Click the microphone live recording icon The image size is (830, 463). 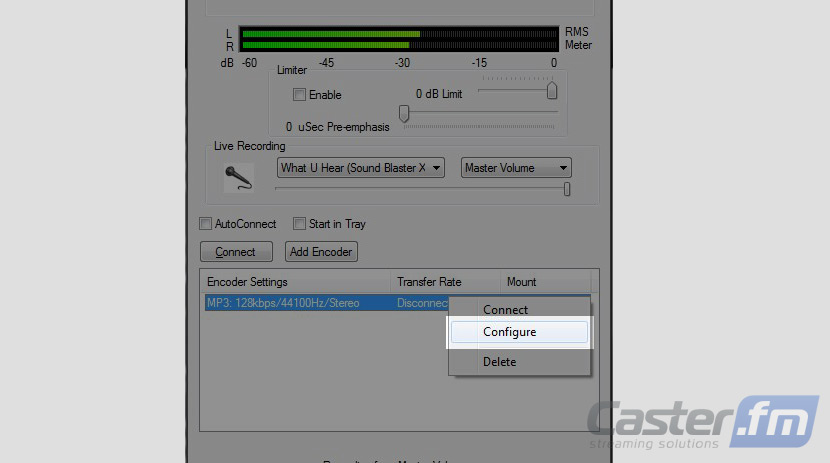coord(238,178)
